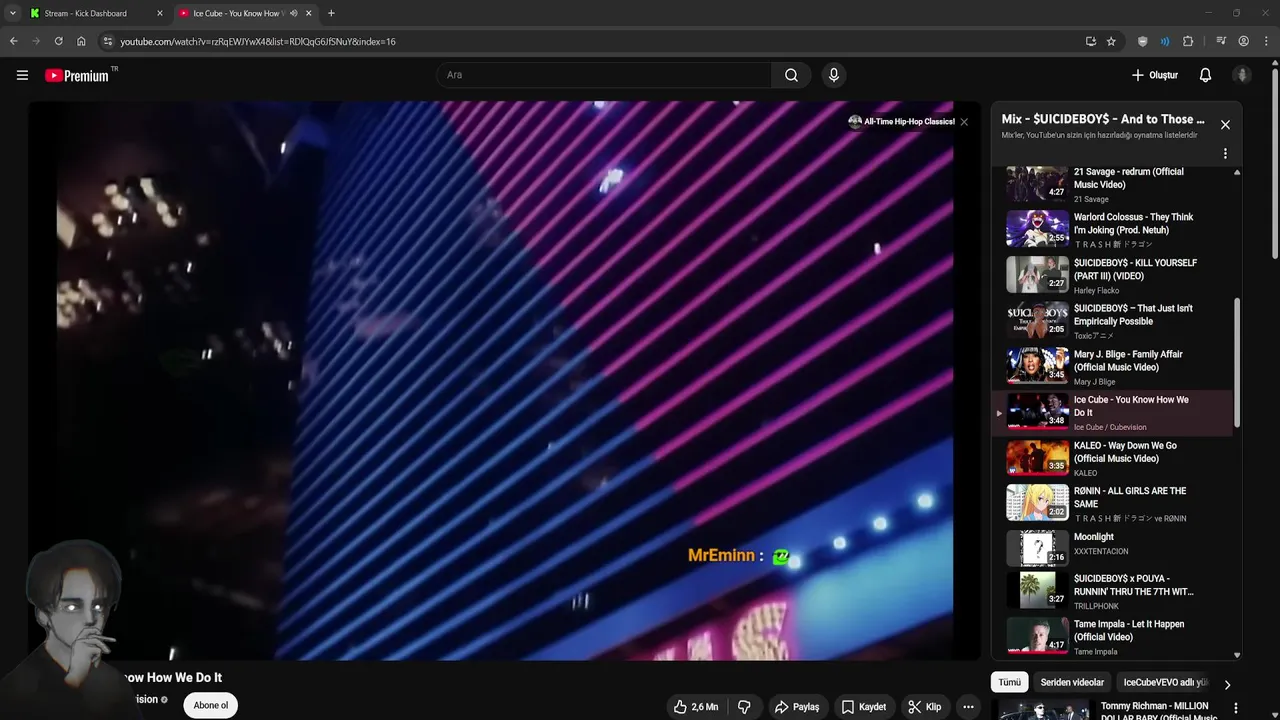The width and height of the screenshot is (1280, 720).
Task: Close the Ice Cube YouTube tab
Action: (x=308, y=13)
